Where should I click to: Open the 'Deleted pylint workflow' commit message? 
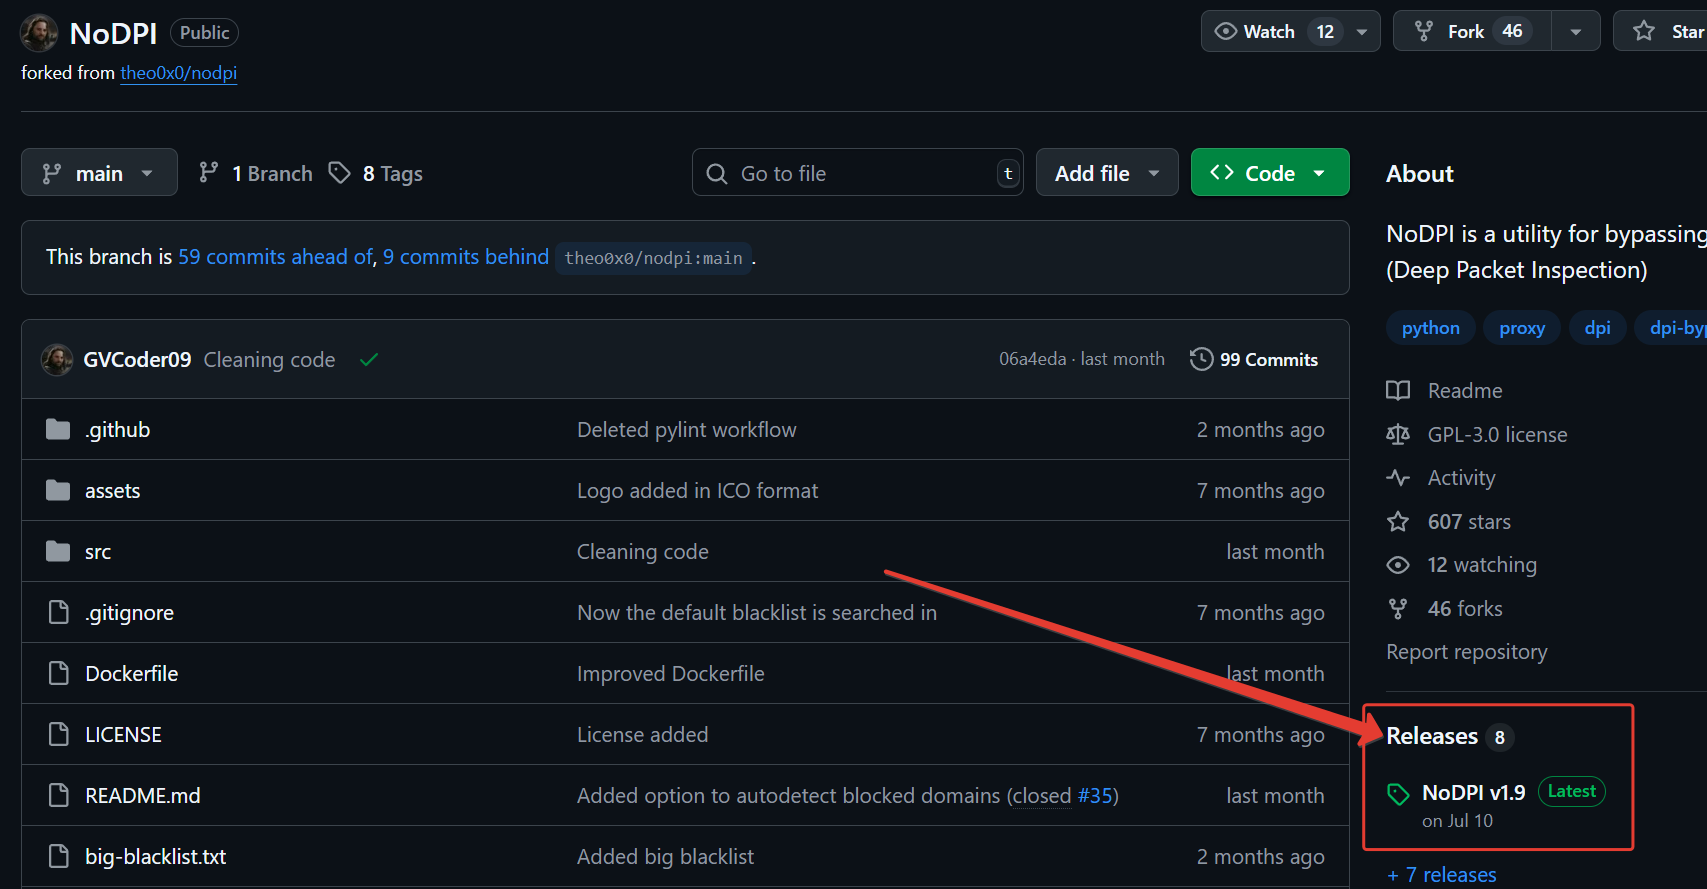click(686, 430)
